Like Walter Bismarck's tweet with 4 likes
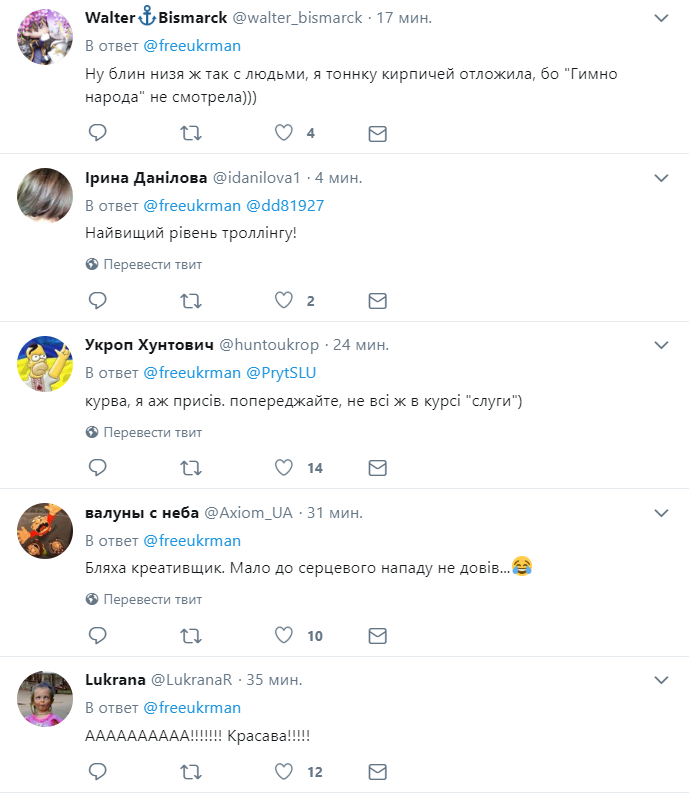The image size is (689, 795). (284, 133)
